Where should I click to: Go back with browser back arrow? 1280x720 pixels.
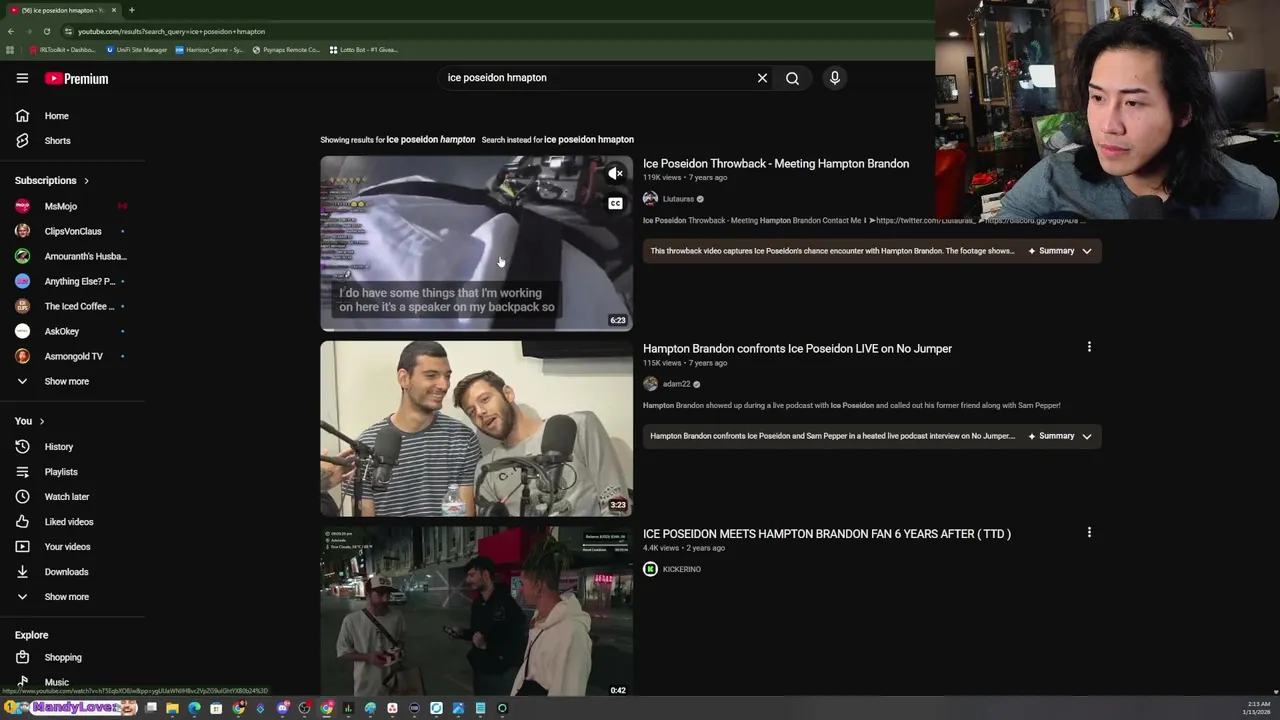11,31
